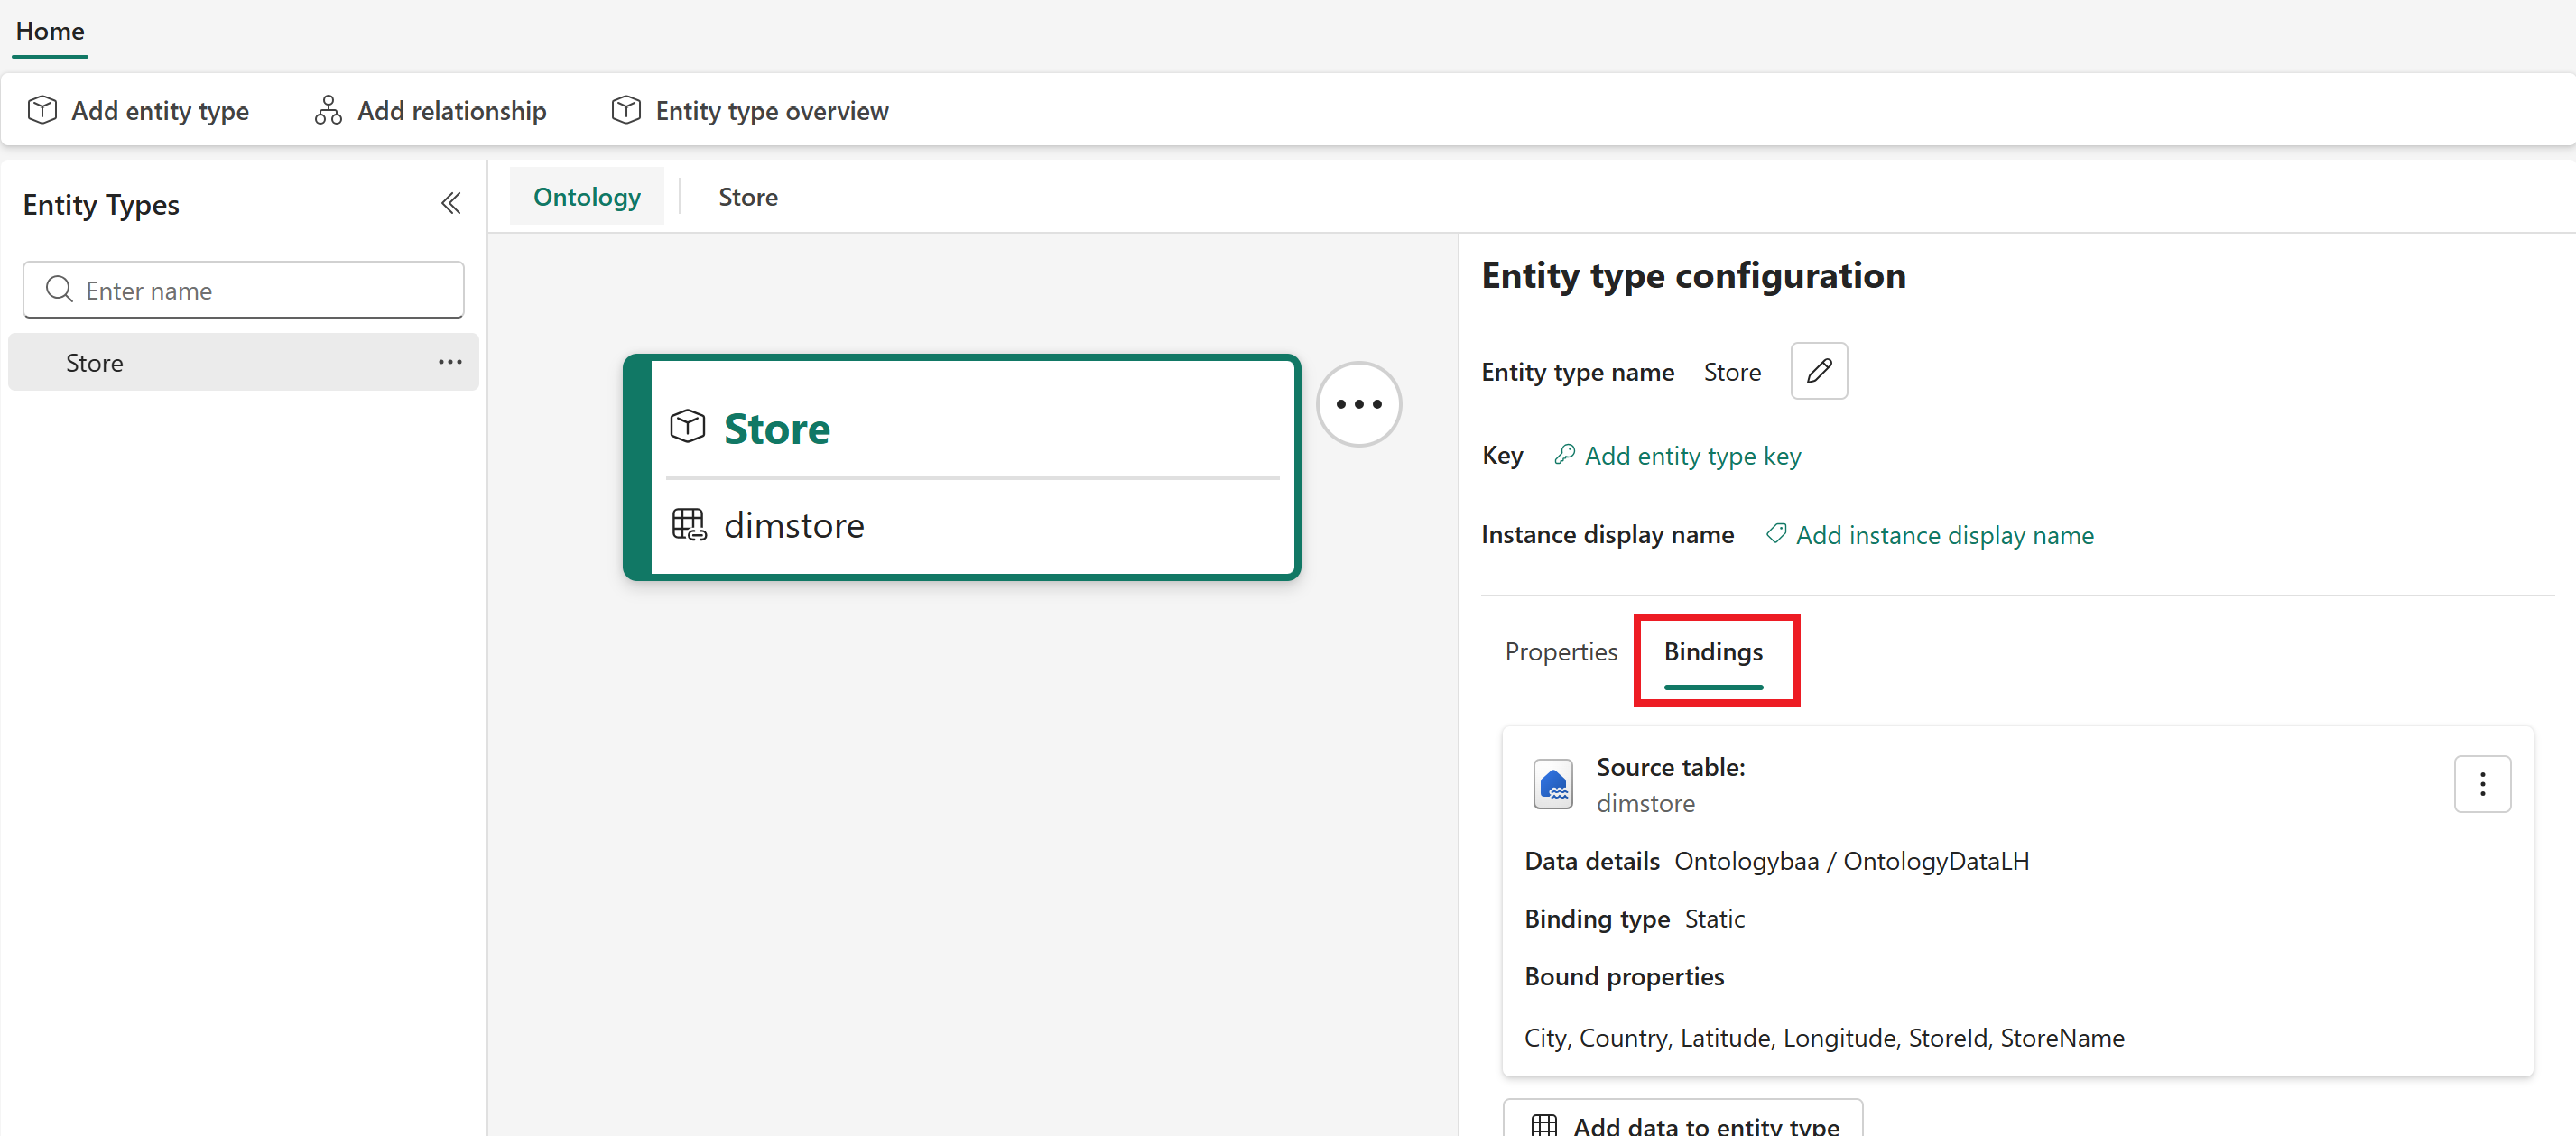This screenshot has height=1136, width=2576.
Task: Switch to the Bindings tab
Action: point(1713,652)
